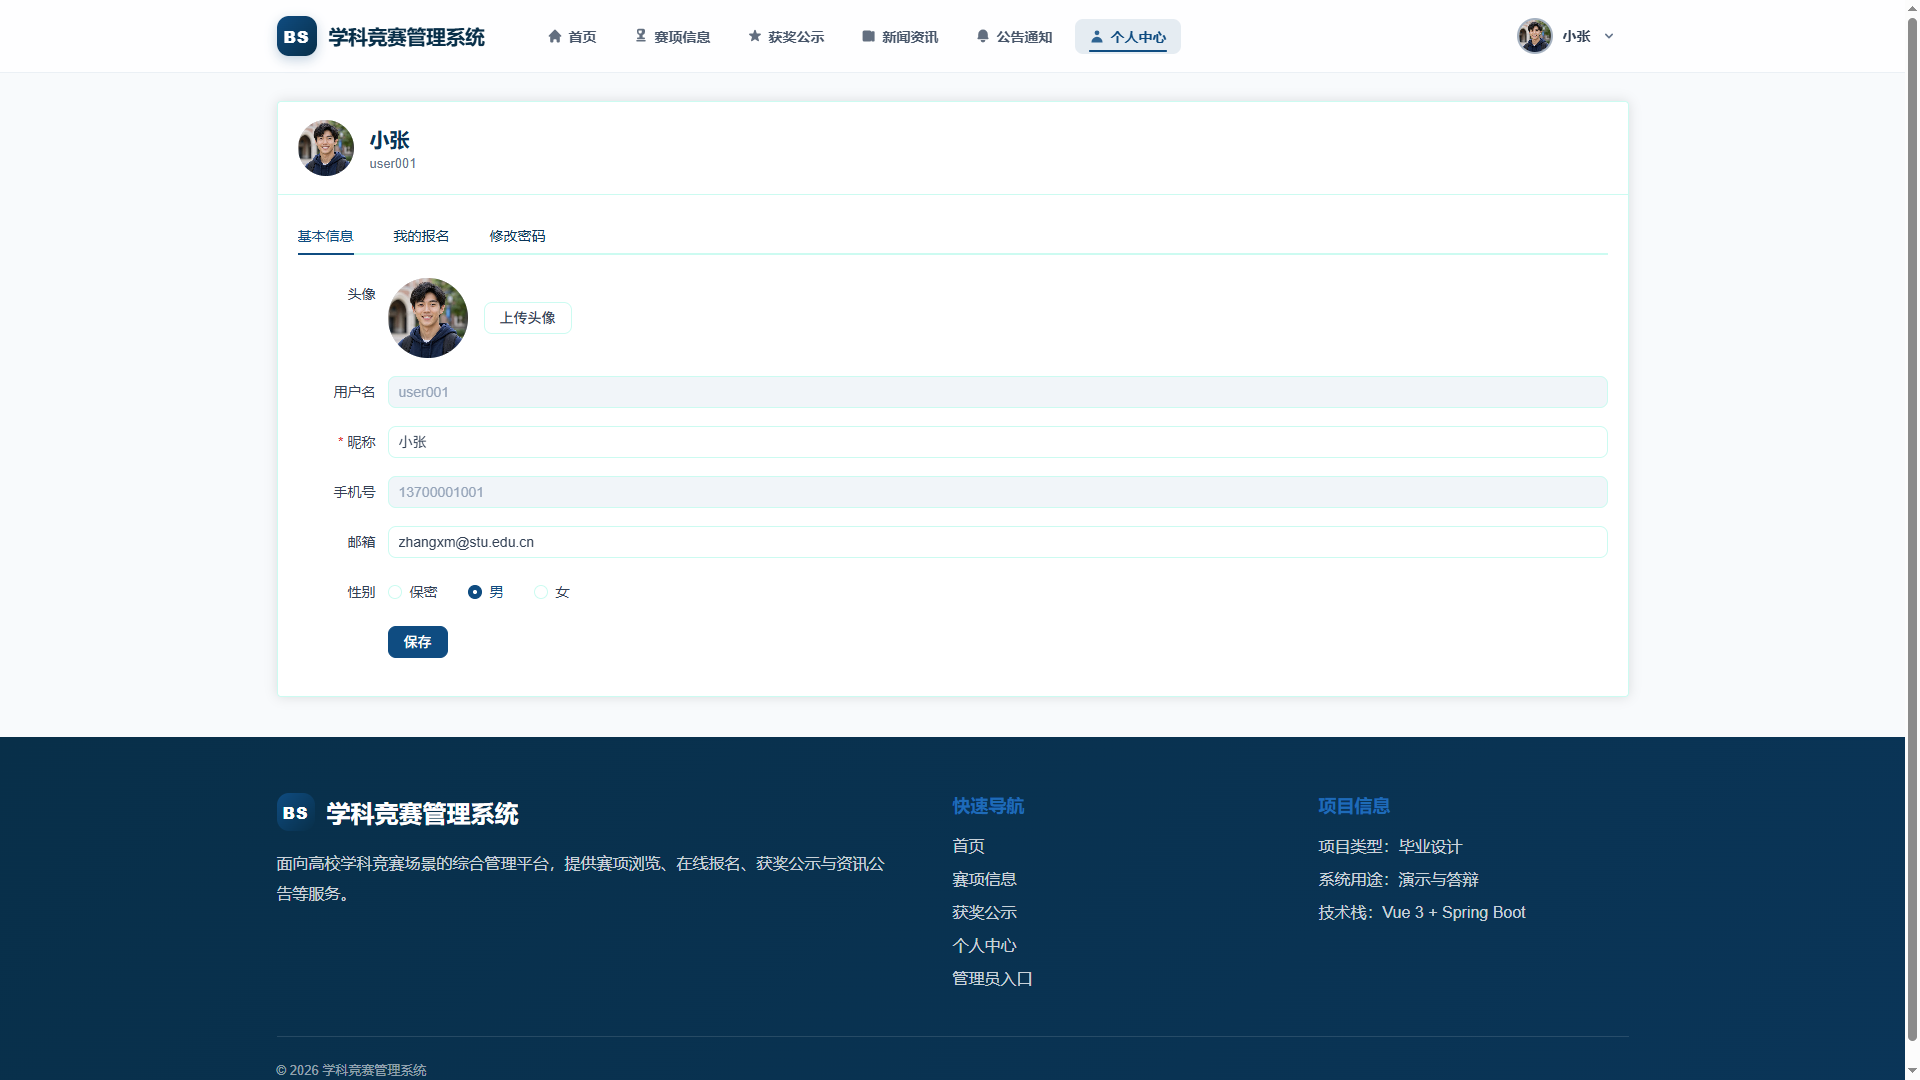Switch to the 我的报名 tab
The height and width of the screenshot is (1080, 1920).
click(421, 236)
